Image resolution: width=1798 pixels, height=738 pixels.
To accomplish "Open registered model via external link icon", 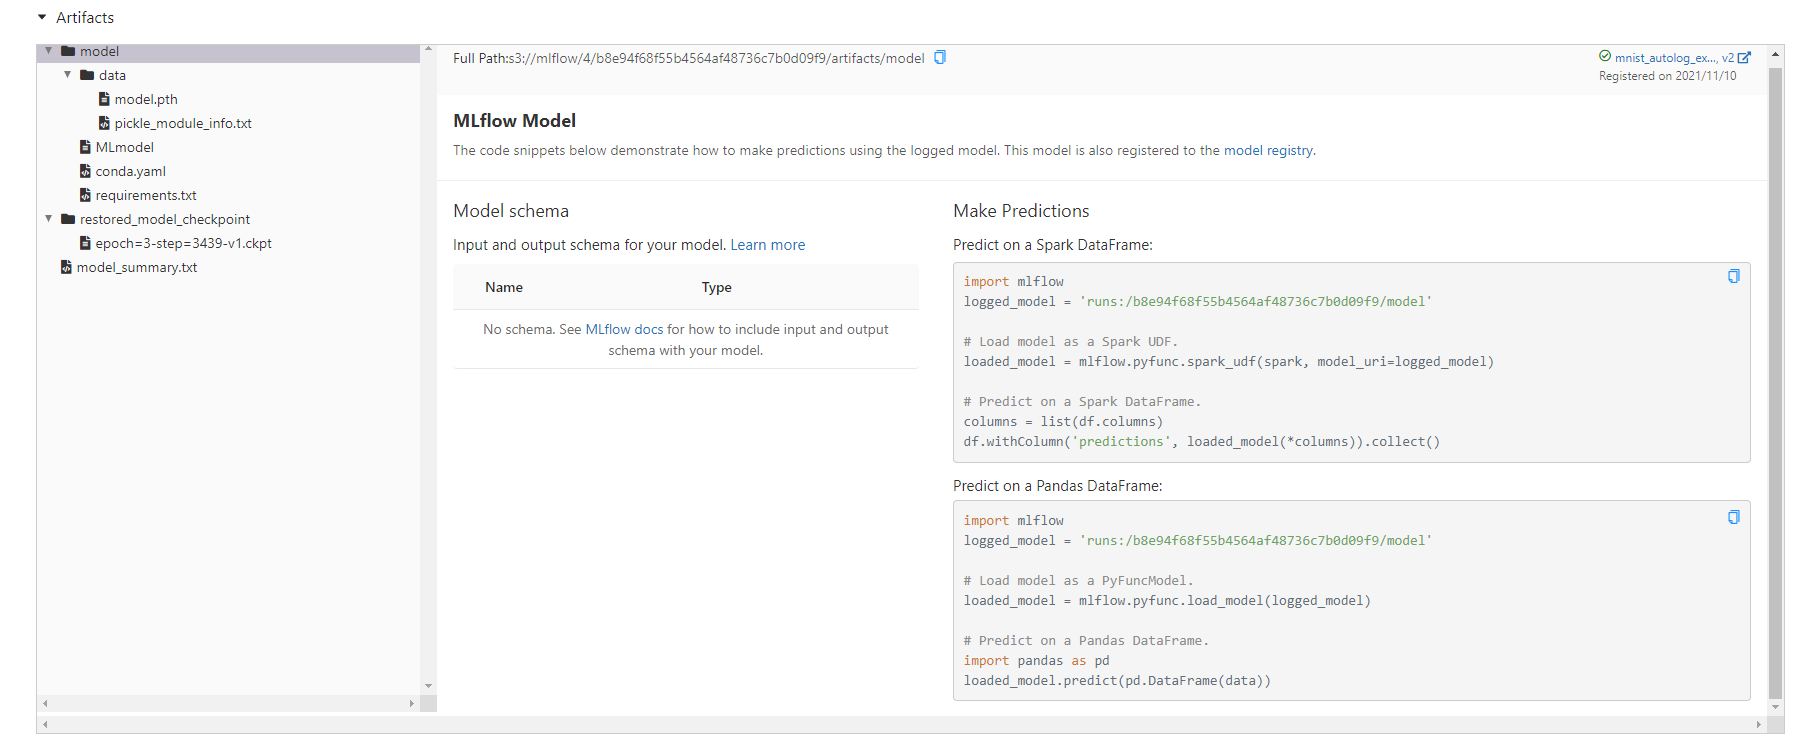I will [x=1745, y=57].
